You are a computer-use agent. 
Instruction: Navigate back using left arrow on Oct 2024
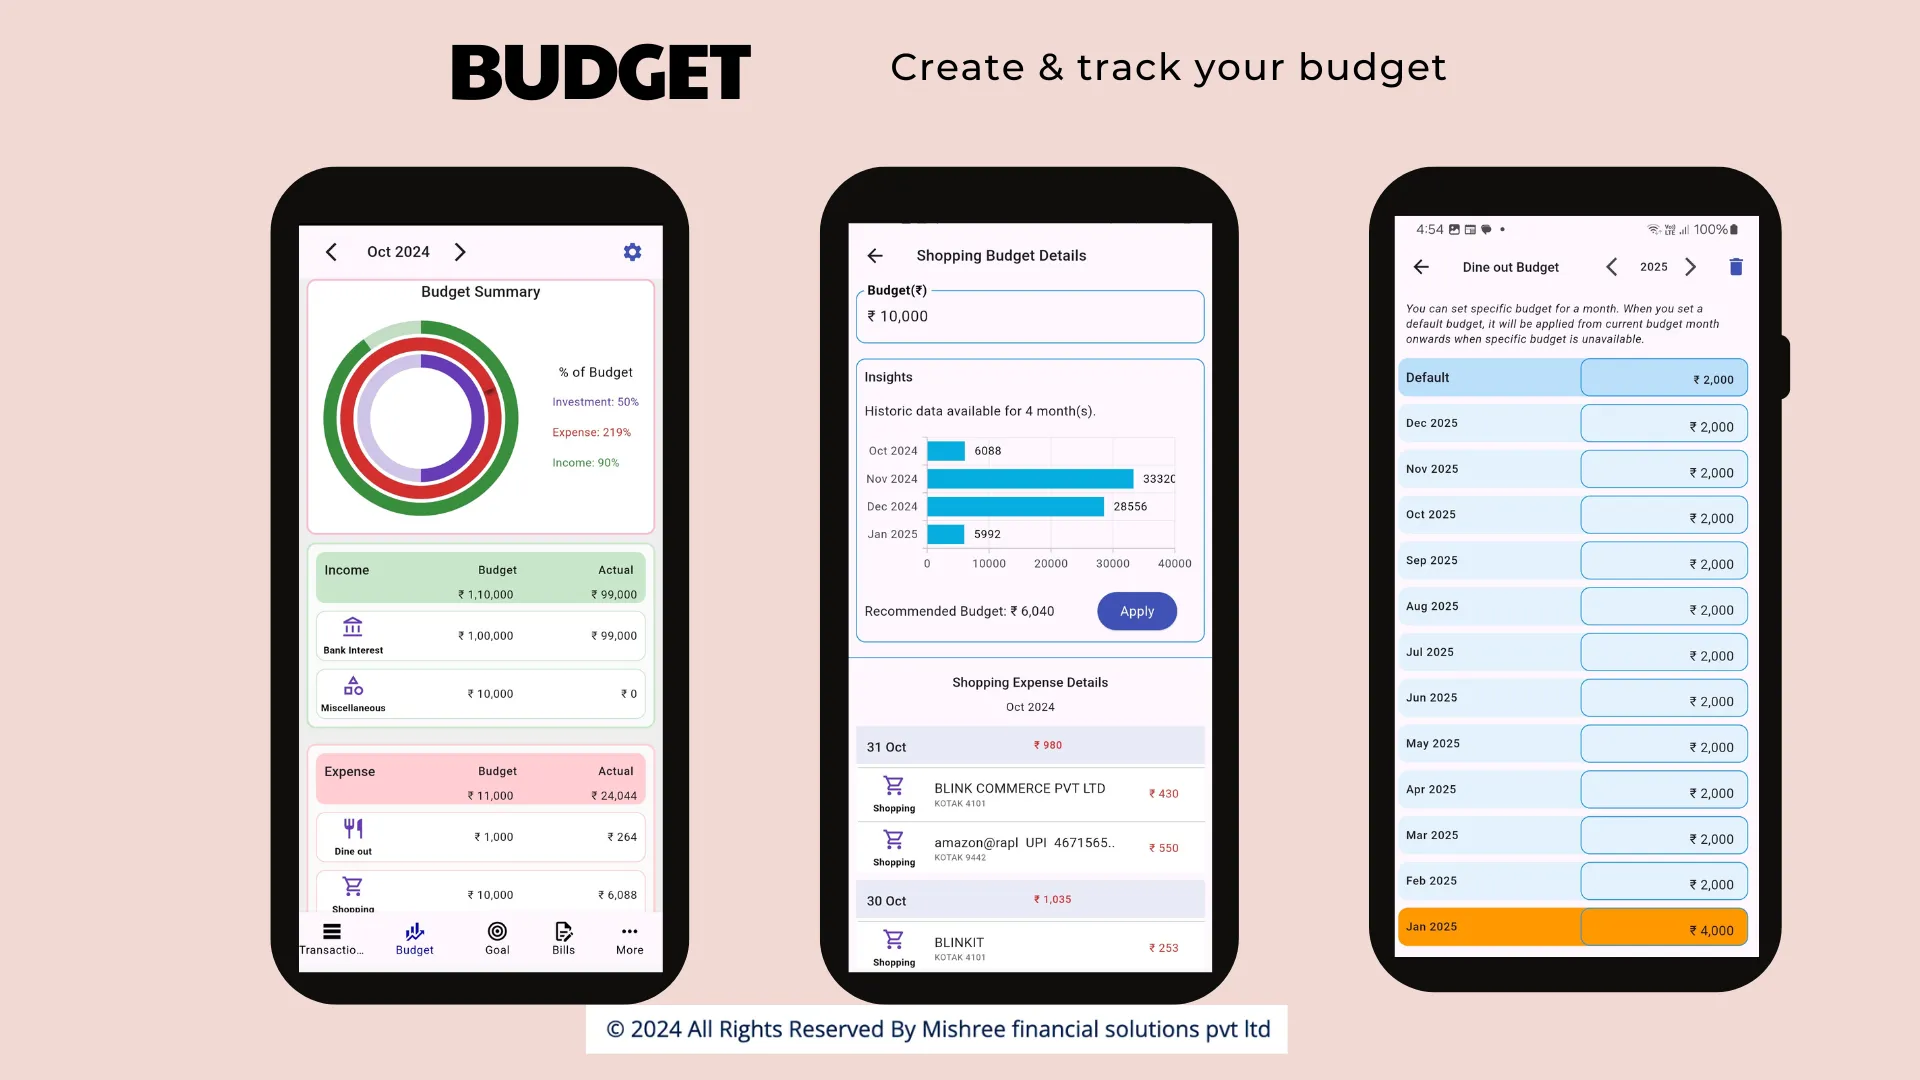click(x=332, y=252)
